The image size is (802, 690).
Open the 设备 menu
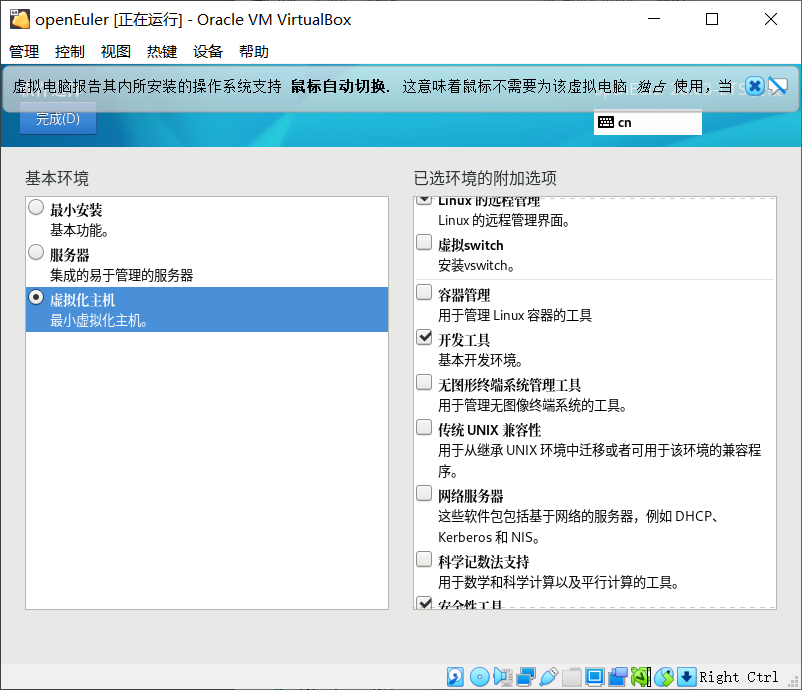click(208, 52)
